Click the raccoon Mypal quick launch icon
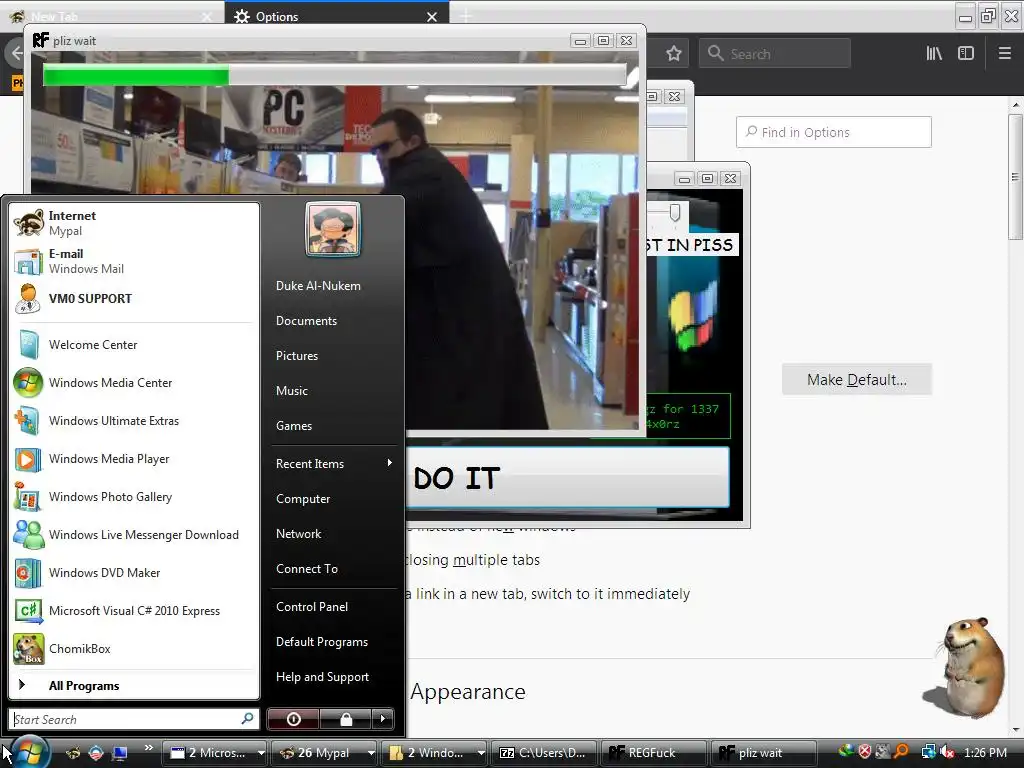Viewport: 1024px width, 768px height. 73,753
